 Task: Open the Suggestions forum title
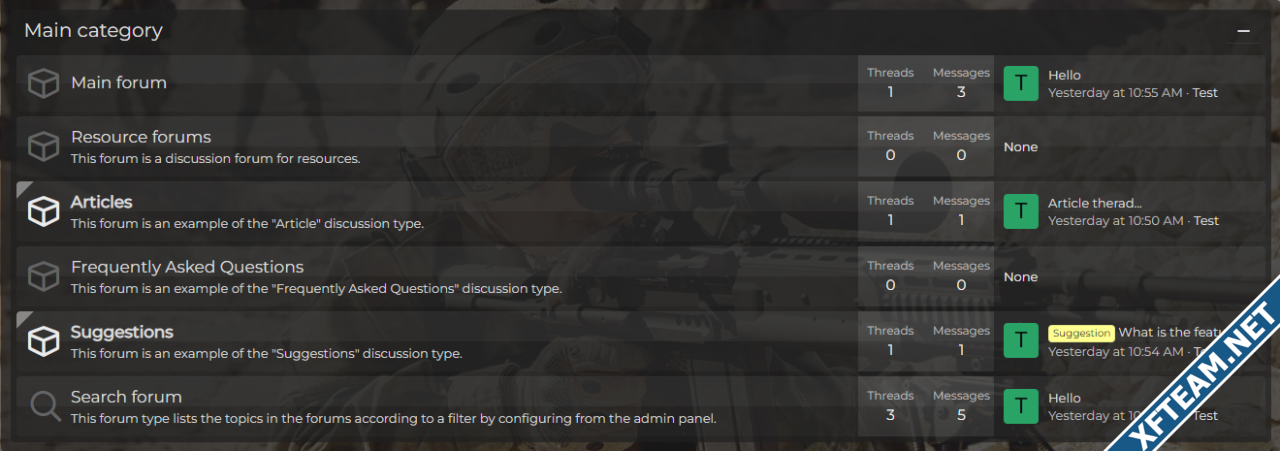pyautogui.click(x=122, y=332)
